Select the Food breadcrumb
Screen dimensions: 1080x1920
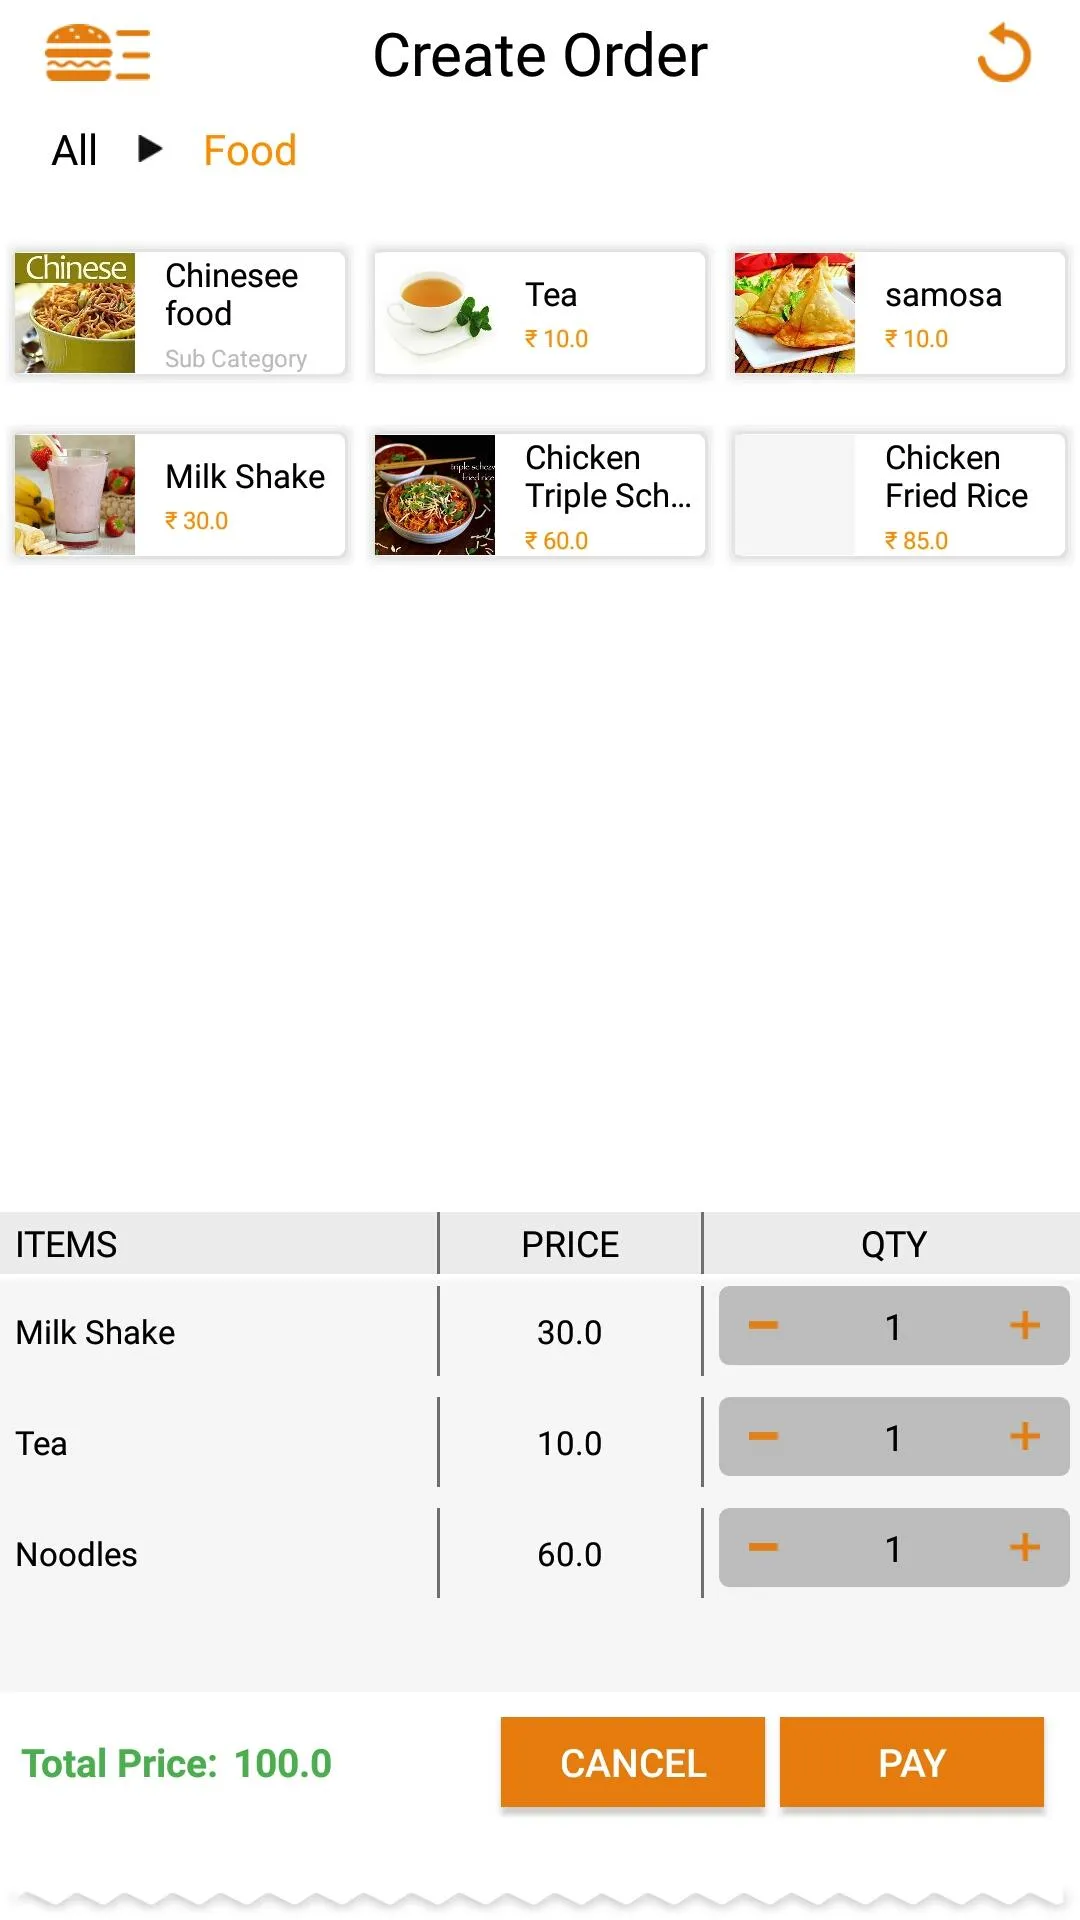pos(250,151)
